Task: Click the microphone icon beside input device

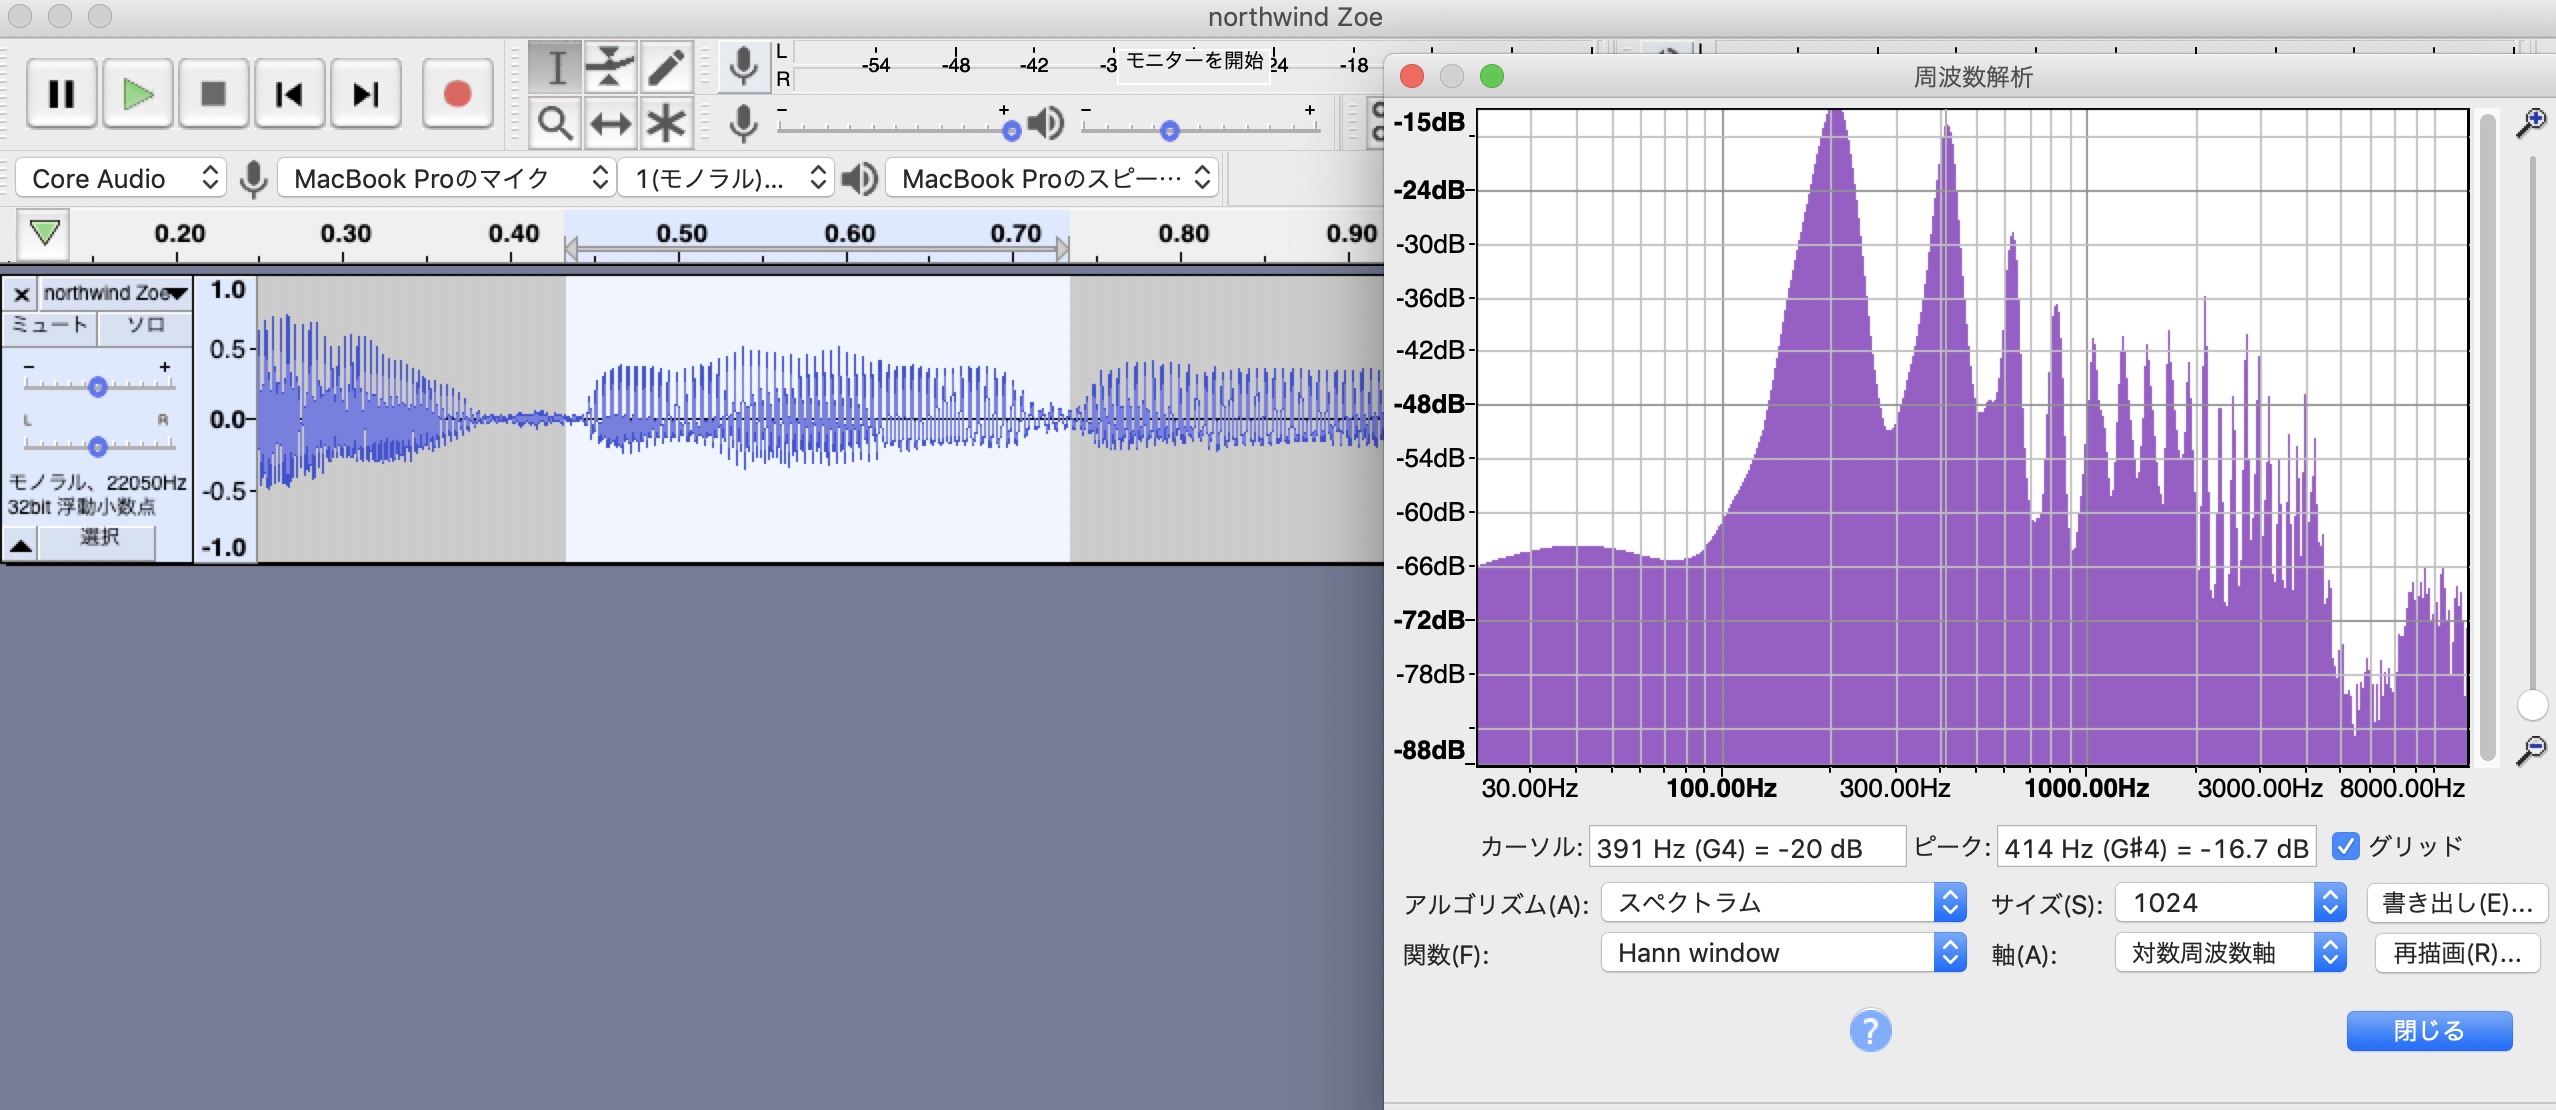Action: click(254, 179)
